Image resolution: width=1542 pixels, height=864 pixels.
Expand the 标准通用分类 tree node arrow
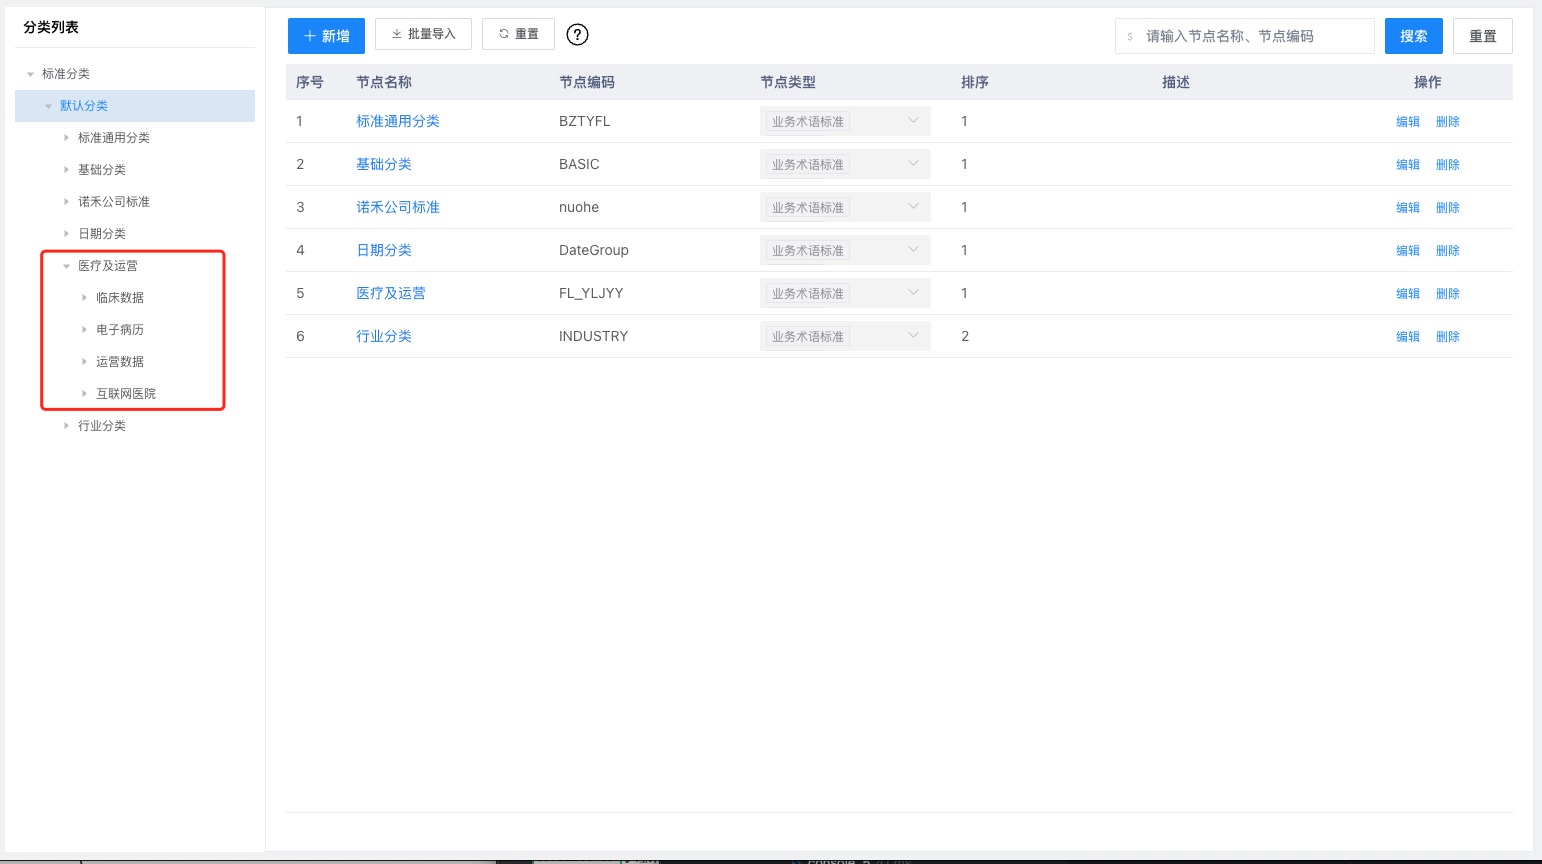67,138
